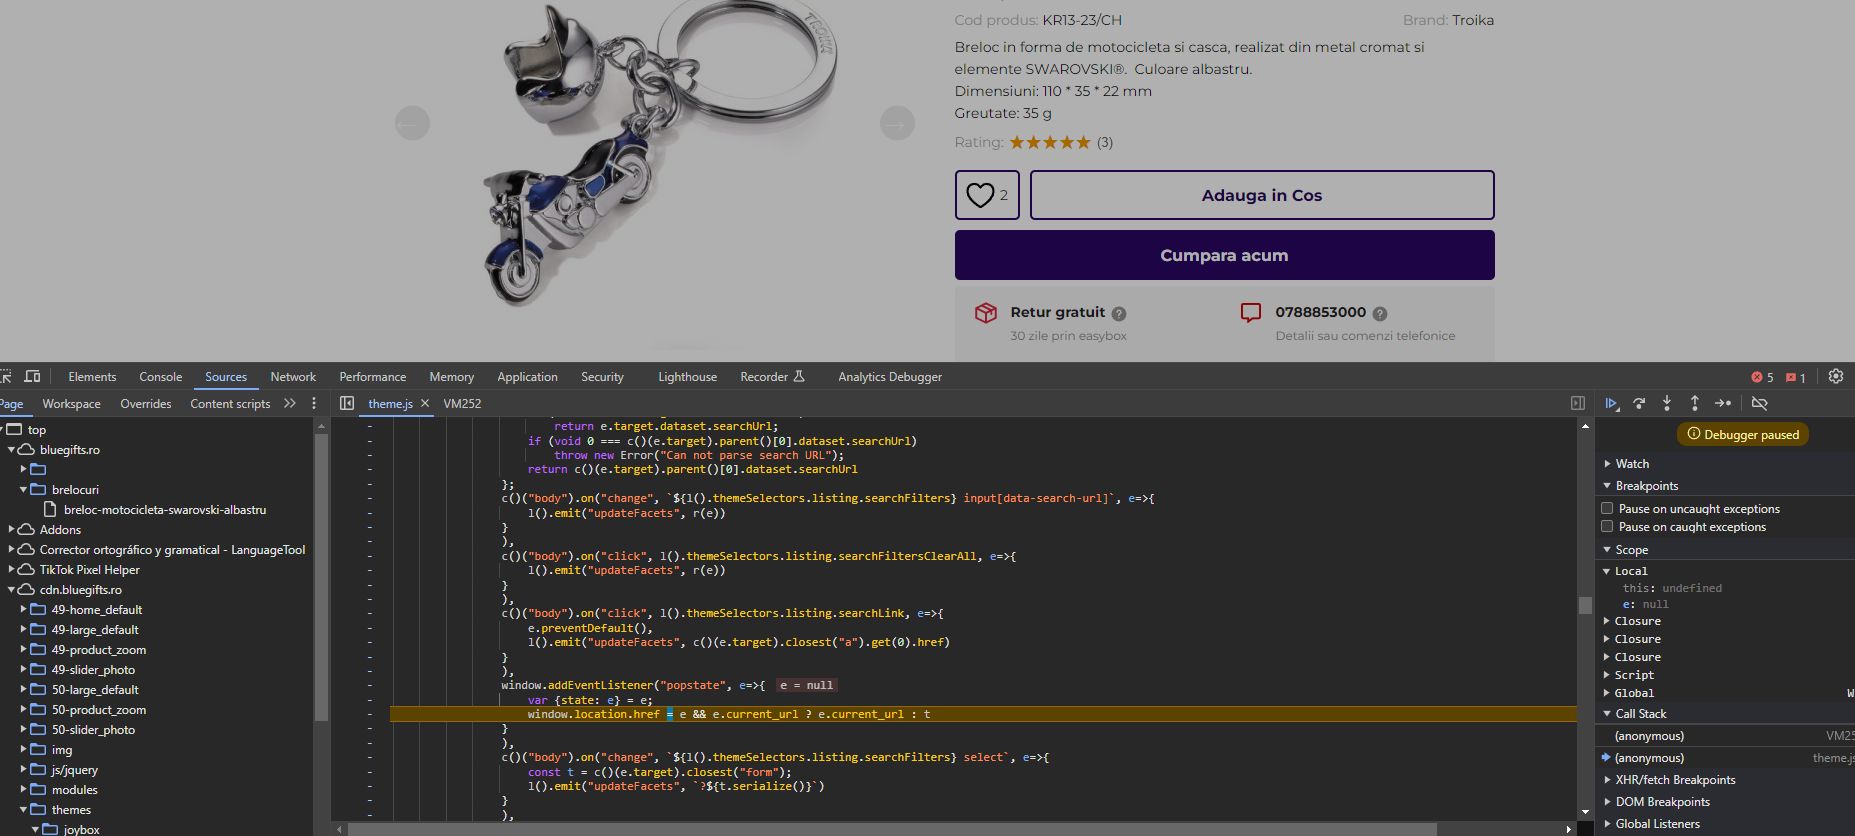Viewport: 1855px width, 836px height.
Task: Open the Network tab
Action: (293, 377)
